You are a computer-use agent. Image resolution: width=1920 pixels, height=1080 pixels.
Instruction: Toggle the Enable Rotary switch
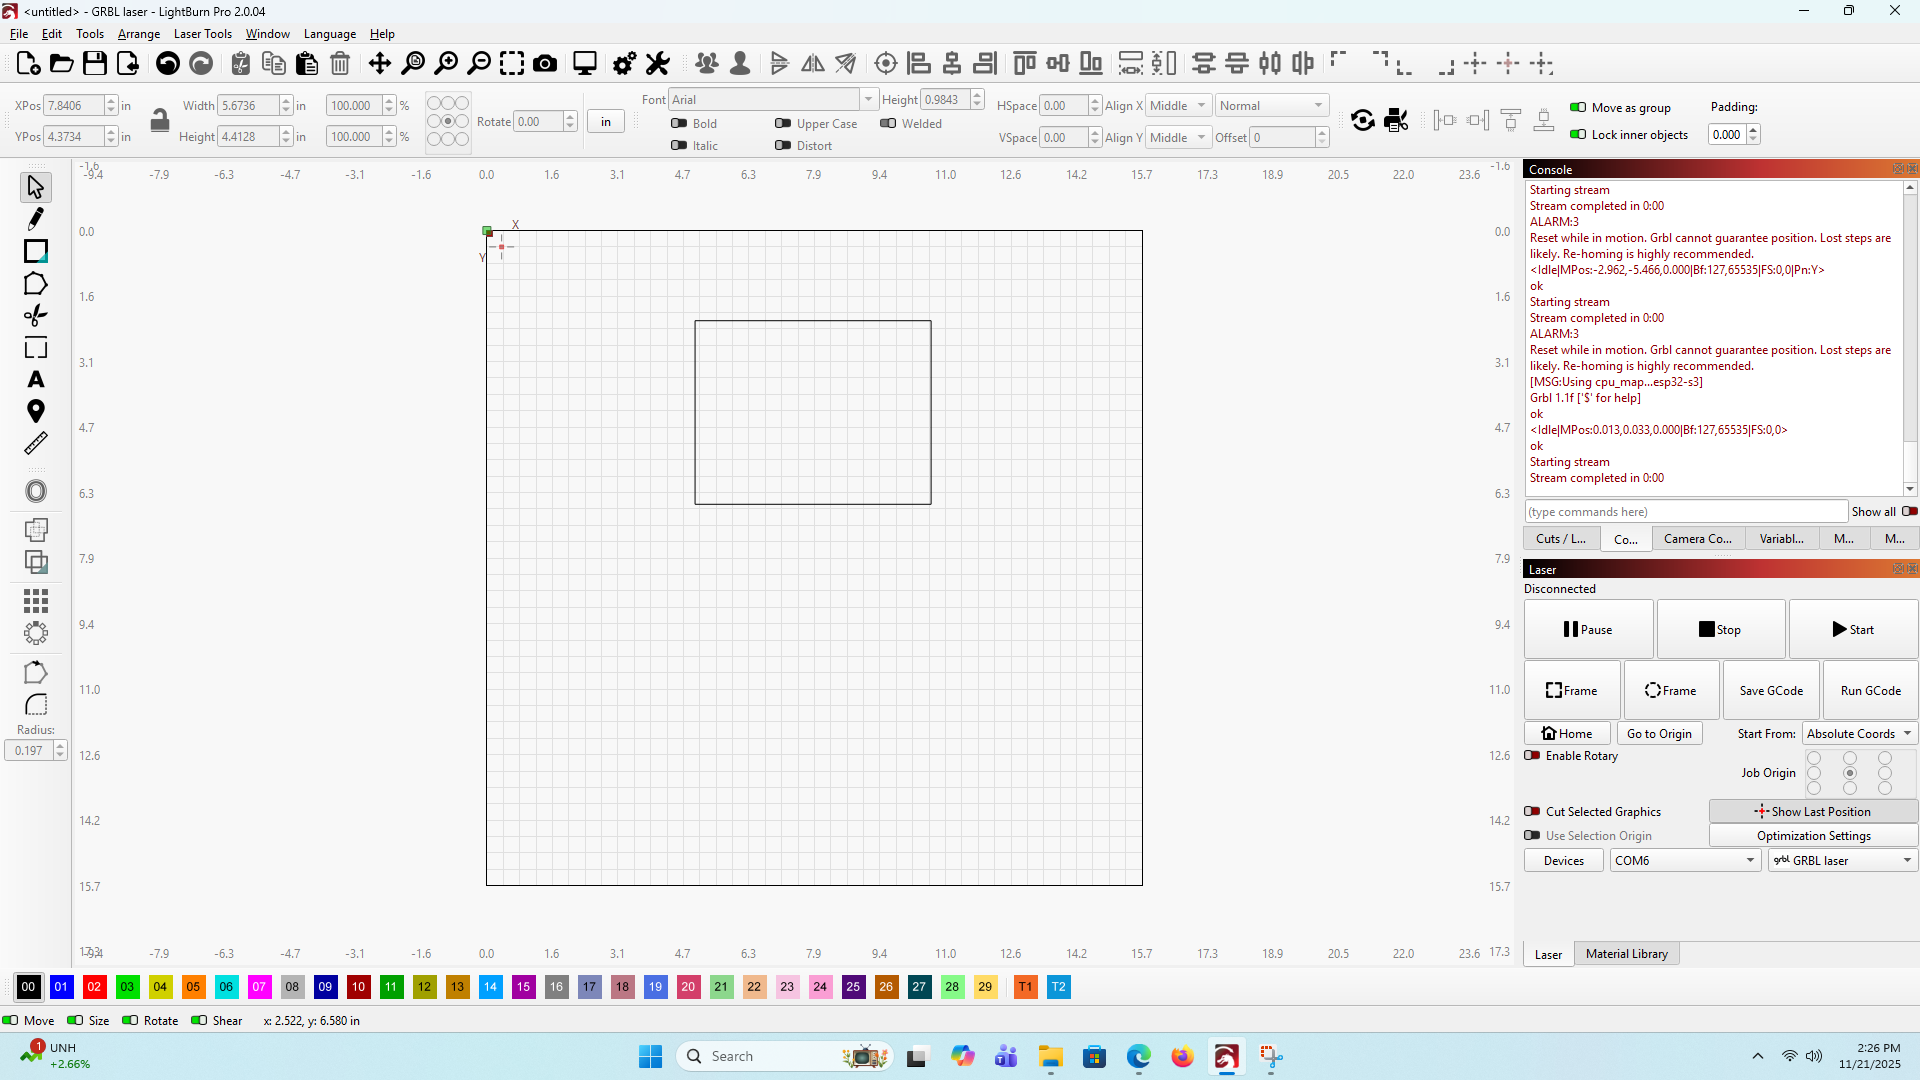pos(1532,756)
